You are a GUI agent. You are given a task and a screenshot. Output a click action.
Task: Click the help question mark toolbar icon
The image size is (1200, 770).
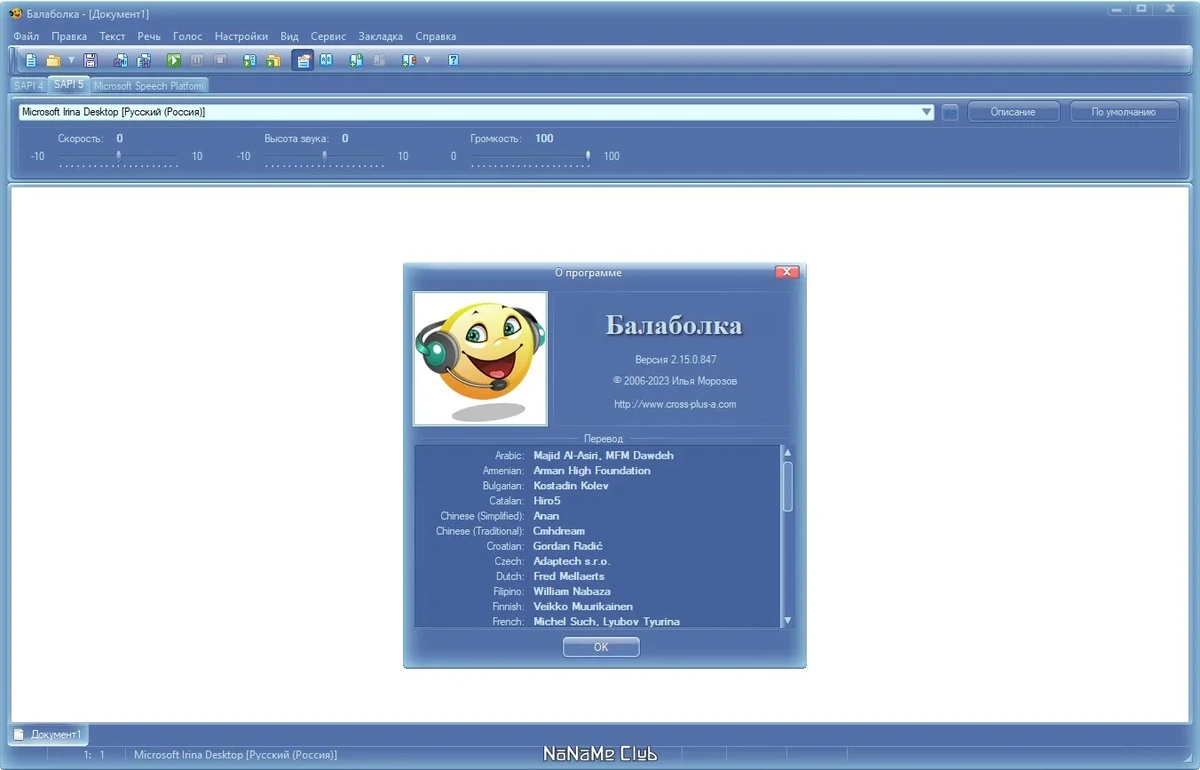pyautogui.click(x=453, y=60)
